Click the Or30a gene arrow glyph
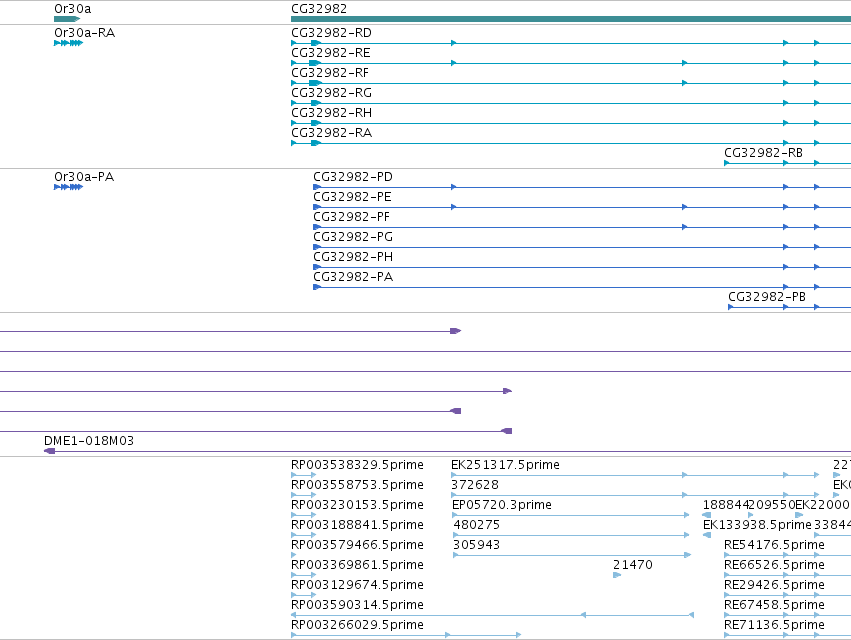Viewport: 851px width, 640px height. tap(67, 19)
